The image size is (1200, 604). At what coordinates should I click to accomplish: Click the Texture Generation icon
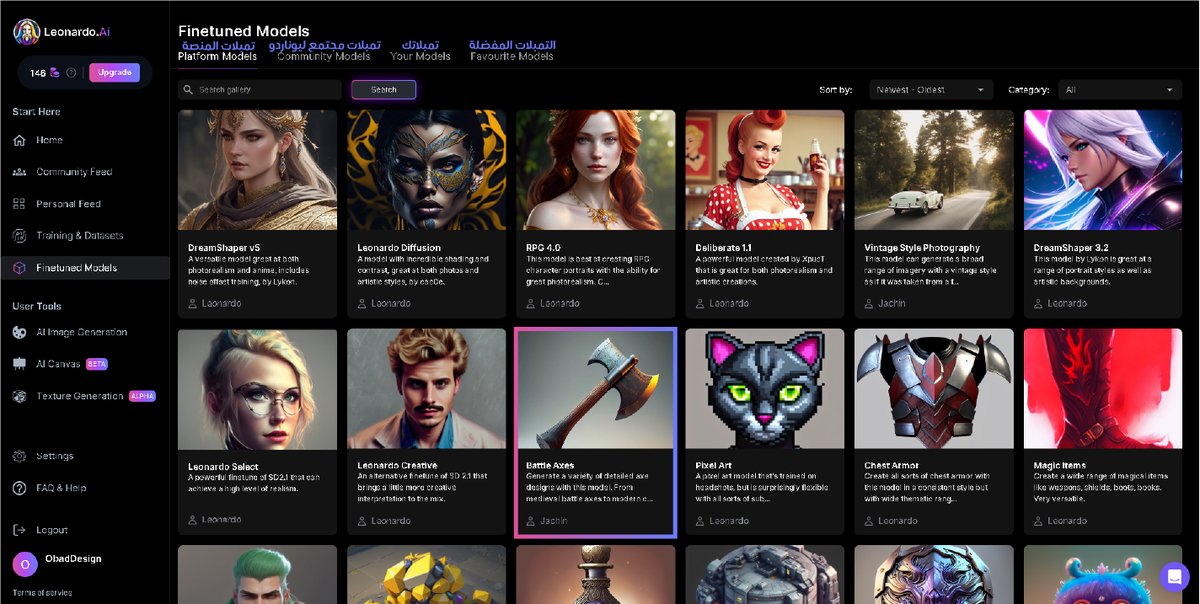tap(19, 396)
